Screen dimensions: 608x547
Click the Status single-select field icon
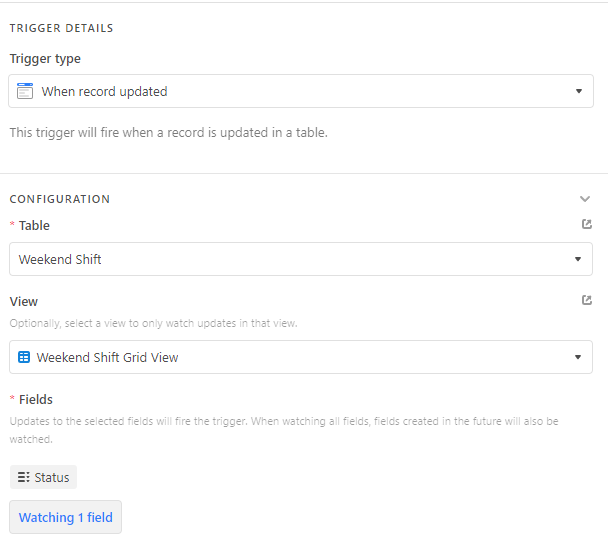(24, 477)
